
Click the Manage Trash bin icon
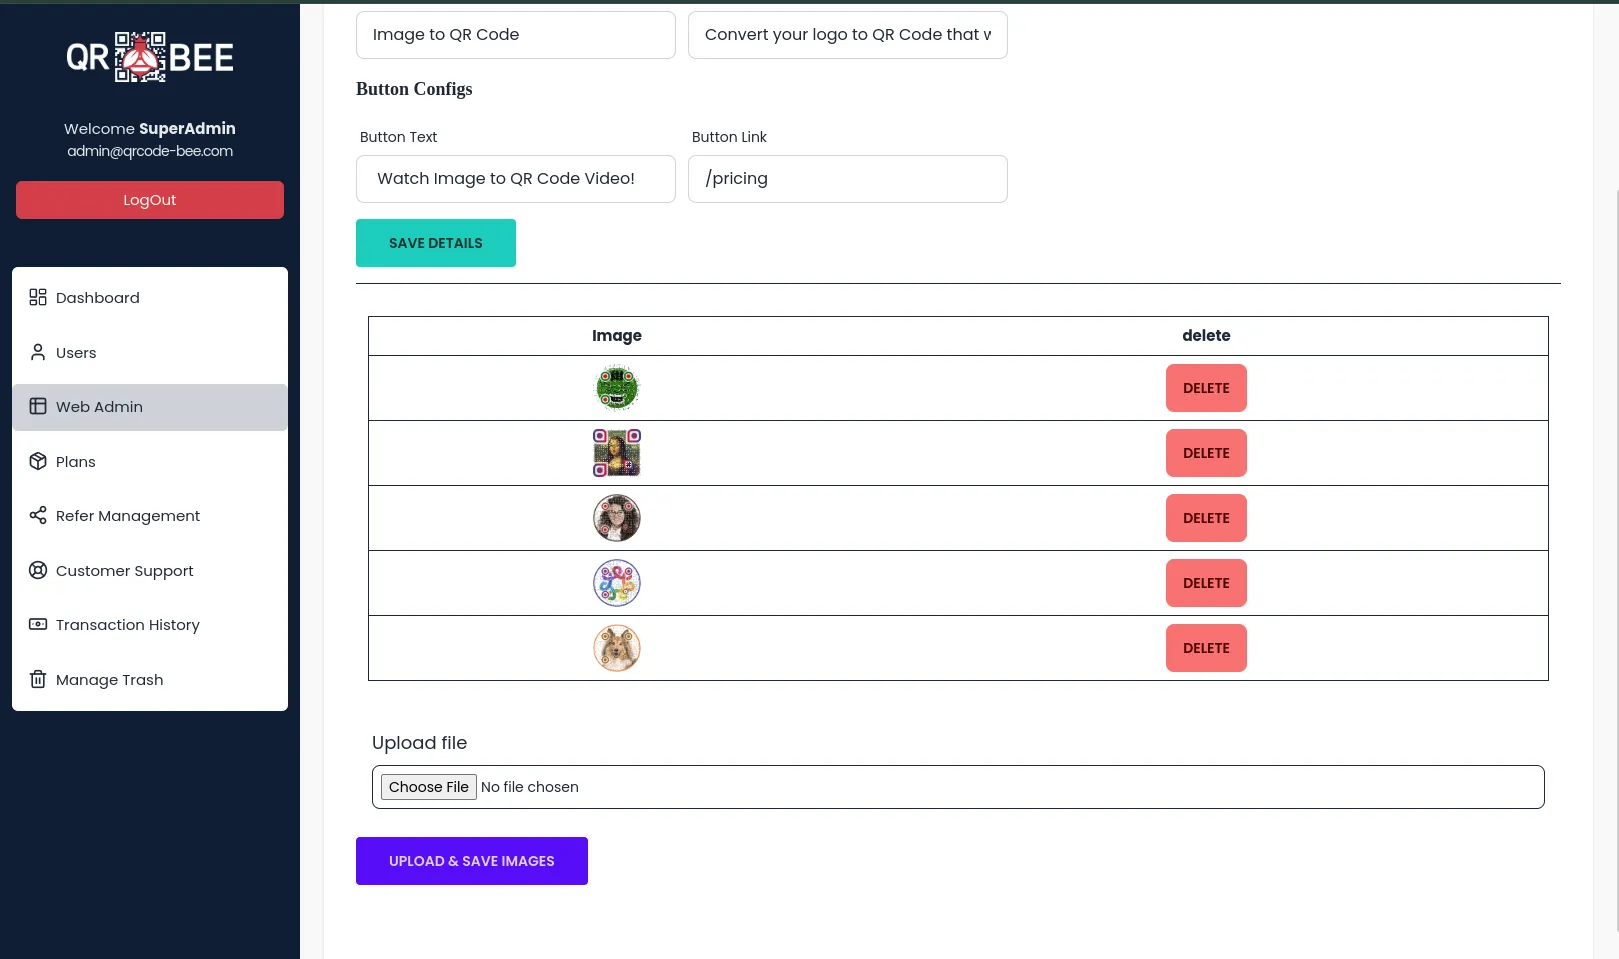click(x=38, y=679)
